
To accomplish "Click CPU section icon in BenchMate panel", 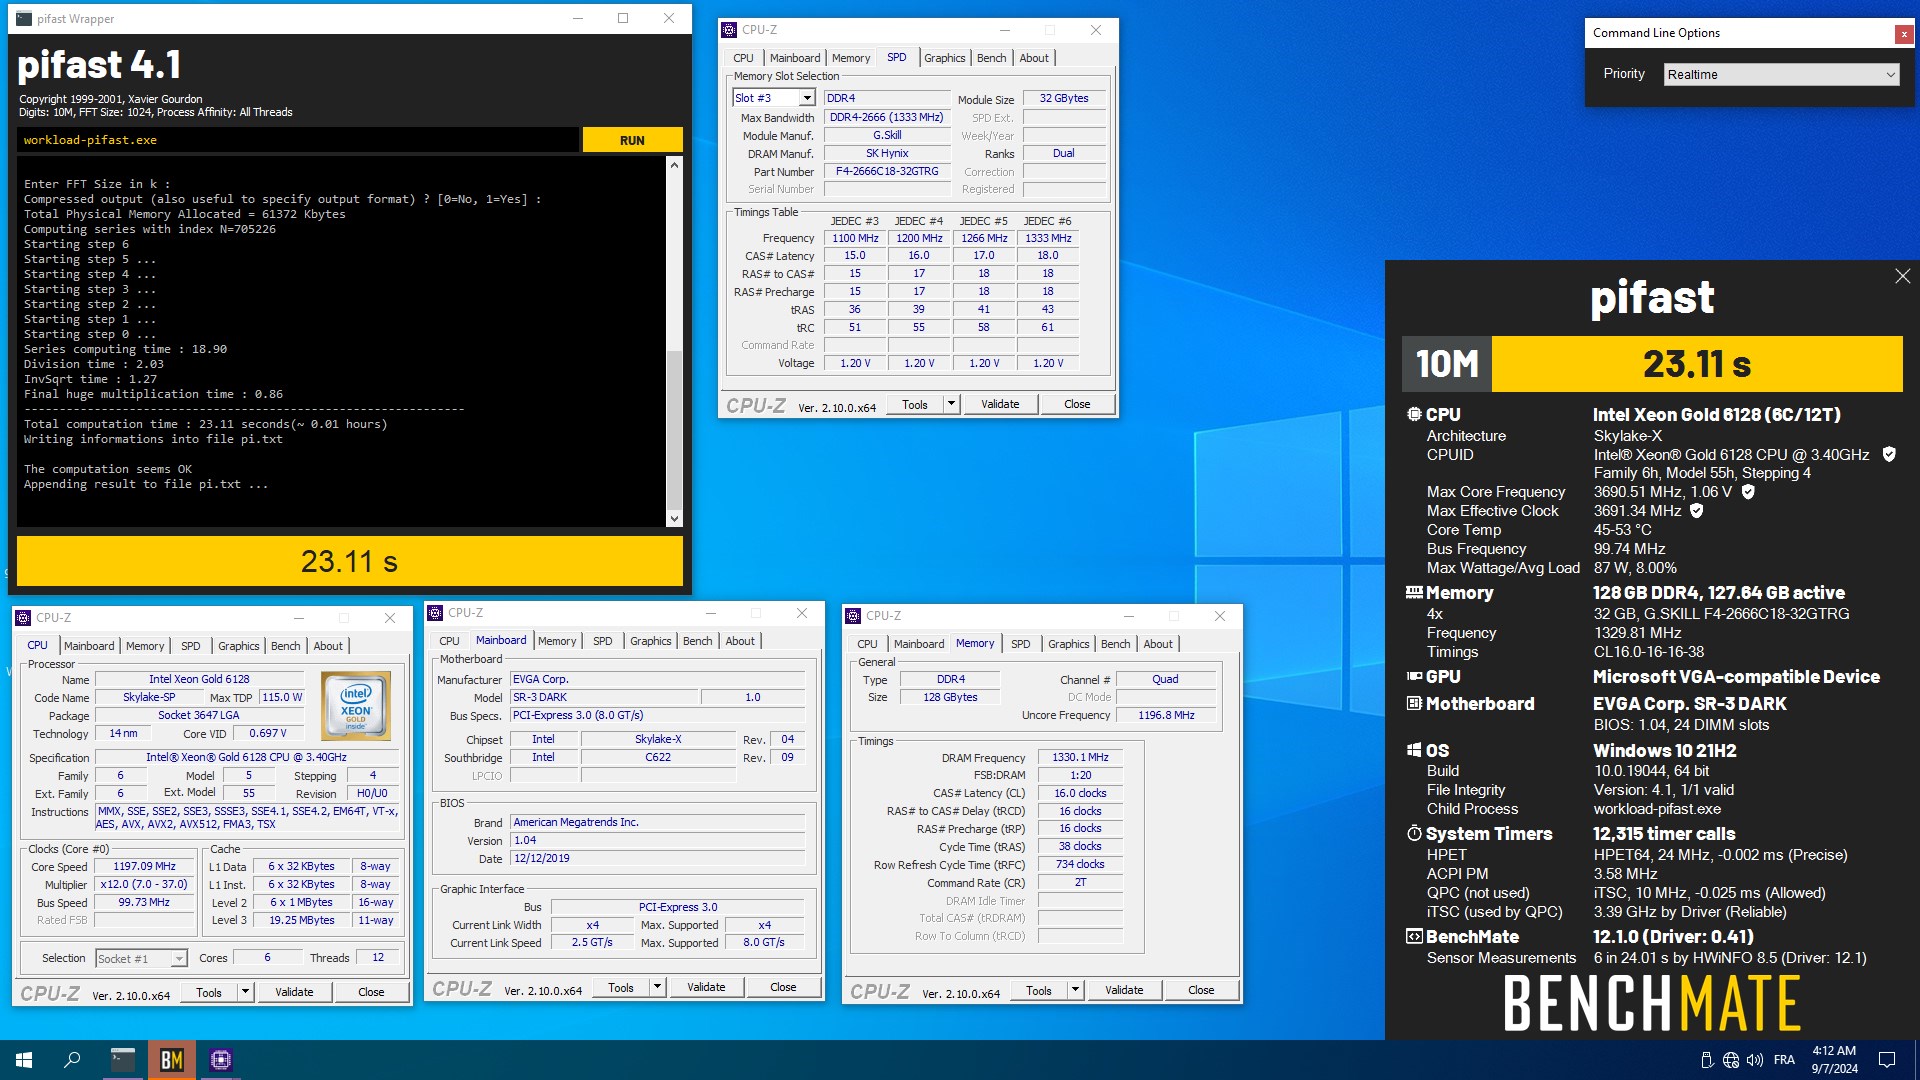I will coord(1414,414).
